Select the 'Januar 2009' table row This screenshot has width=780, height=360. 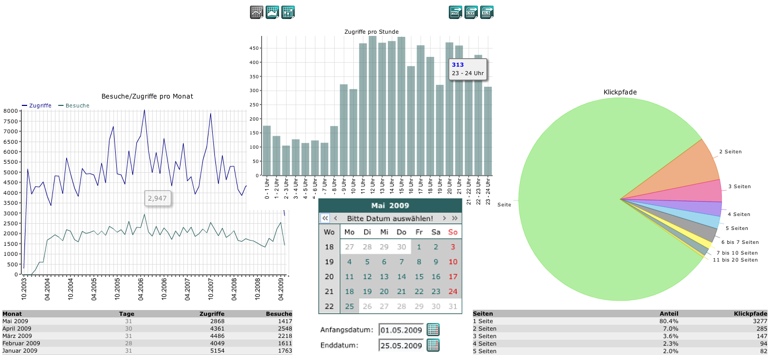point(147,351)
